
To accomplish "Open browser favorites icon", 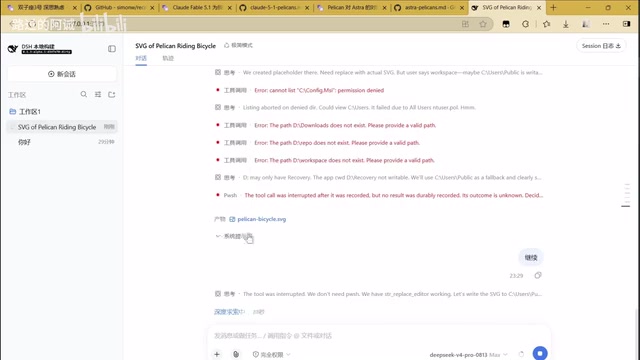I will click(547, 24).
